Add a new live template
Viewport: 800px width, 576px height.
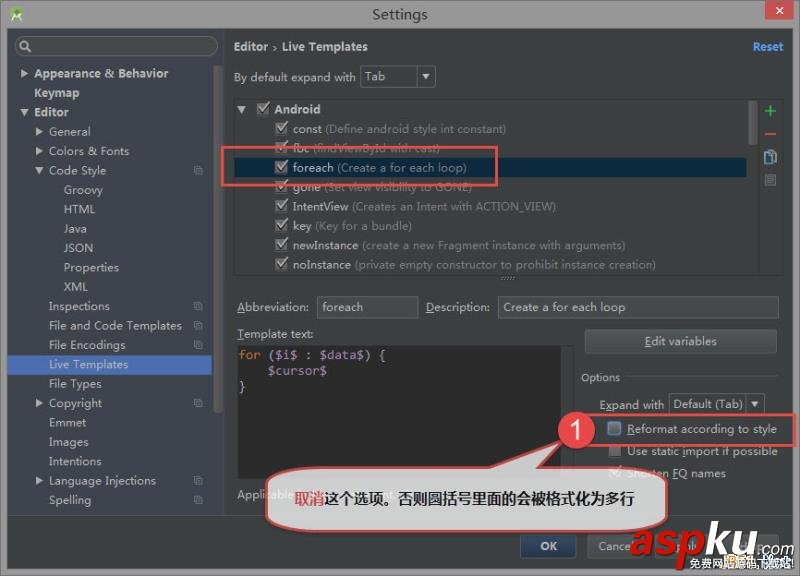pyautogui.click(x=770, y=110)
